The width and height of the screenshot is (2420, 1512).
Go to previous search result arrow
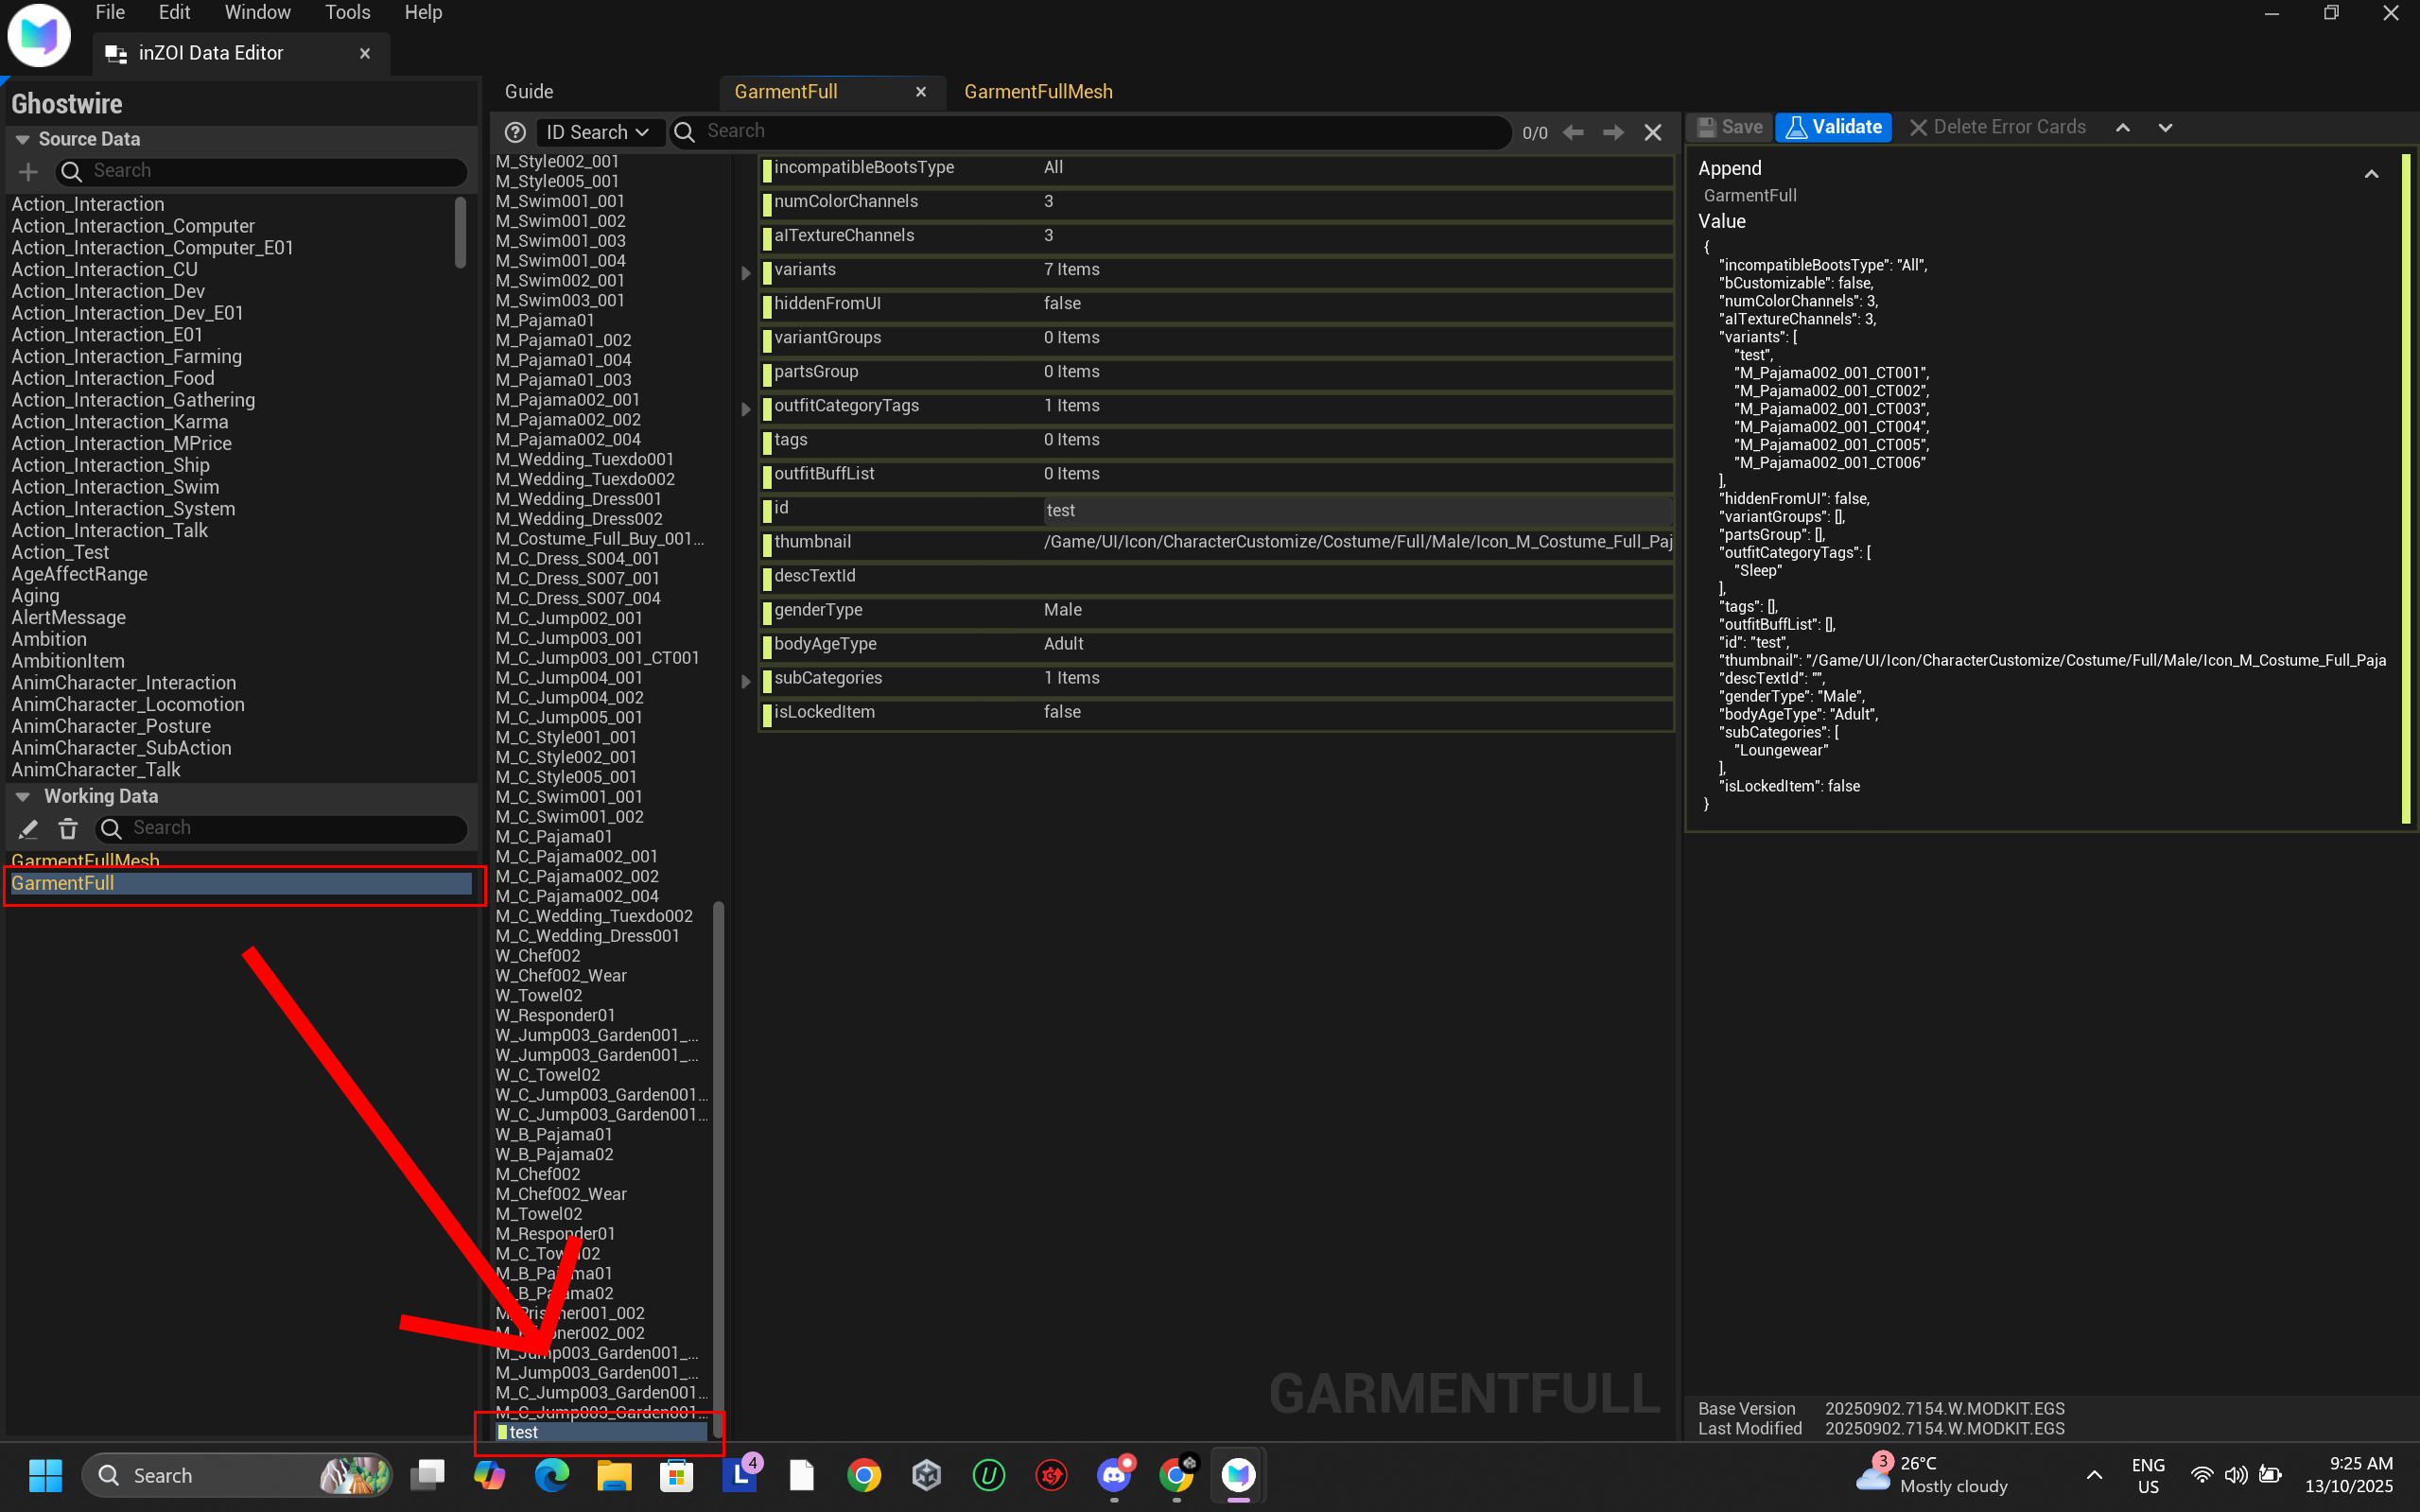(1573, 132)
